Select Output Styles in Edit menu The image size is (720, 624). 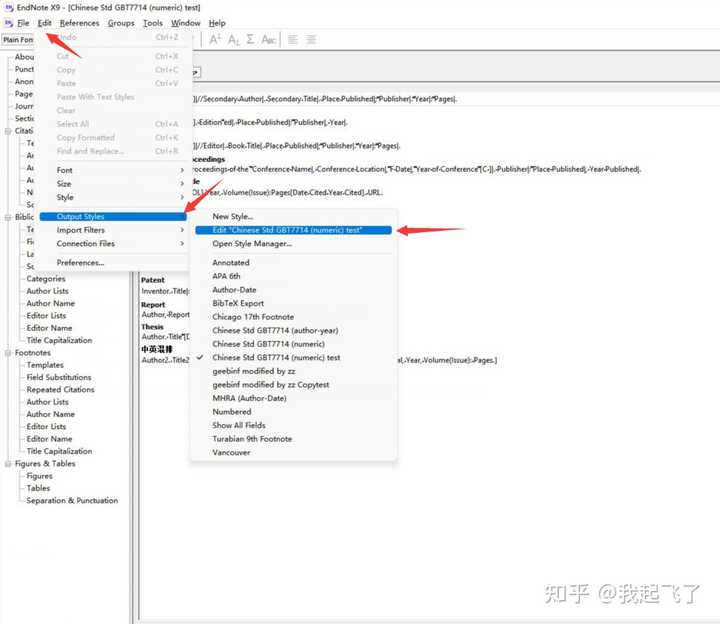click(x=113, y=217)
